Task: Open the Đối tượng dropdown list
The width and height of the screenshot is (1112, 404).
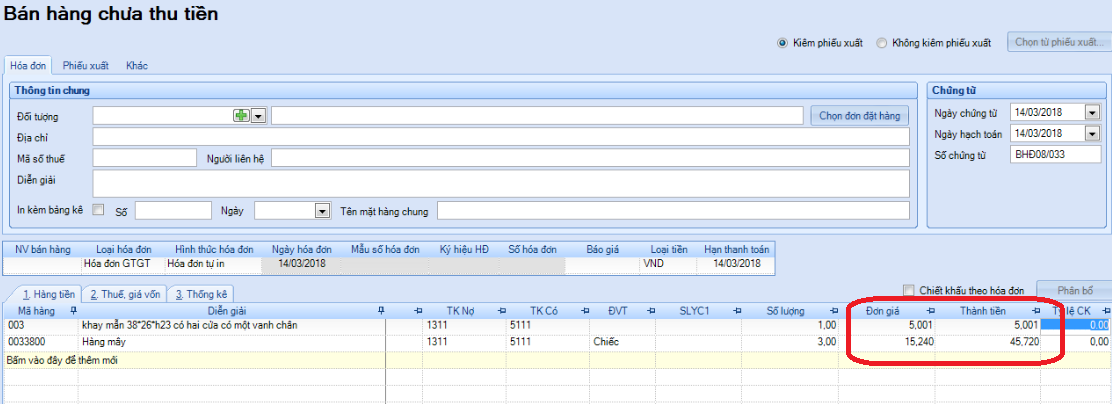Action: 258,116
